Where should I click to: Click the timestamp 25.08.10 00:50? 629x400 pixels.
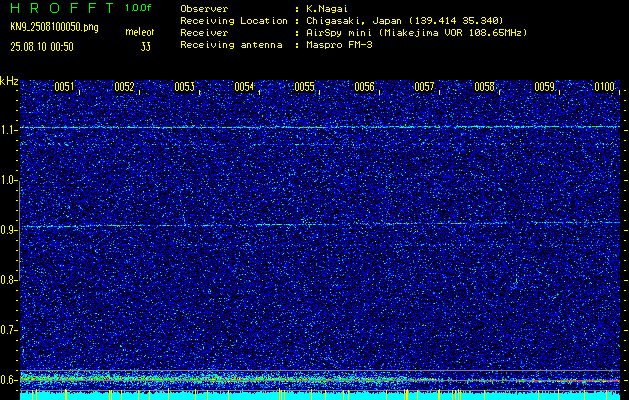[42, 47]
